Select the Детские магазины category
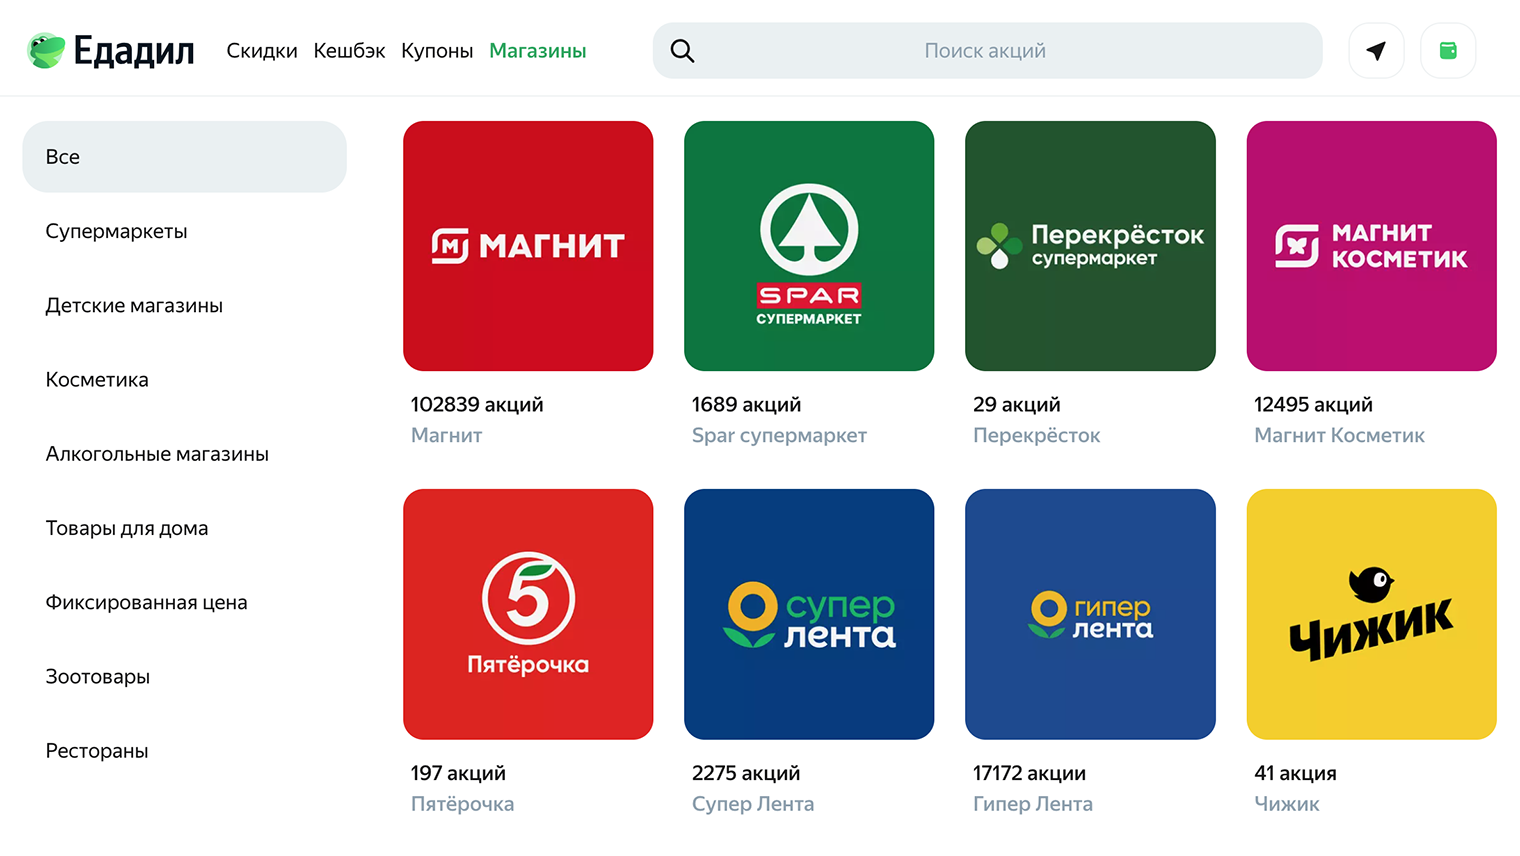Viewport: 1520px width, 856px height. [134, 305]
